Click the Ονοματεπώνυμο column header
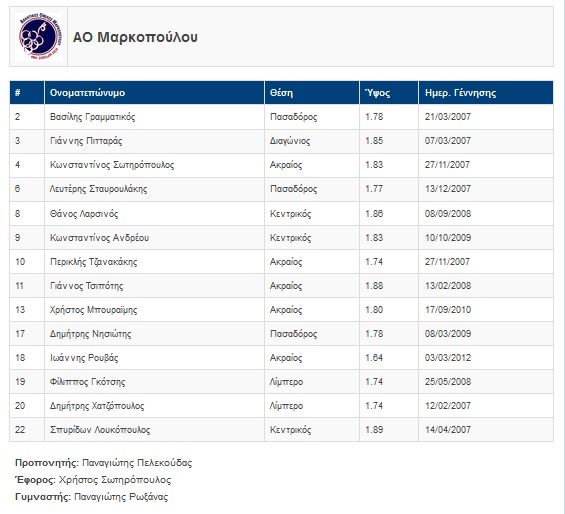This screenshot has height=514, width=565. (x=154, y=93)
